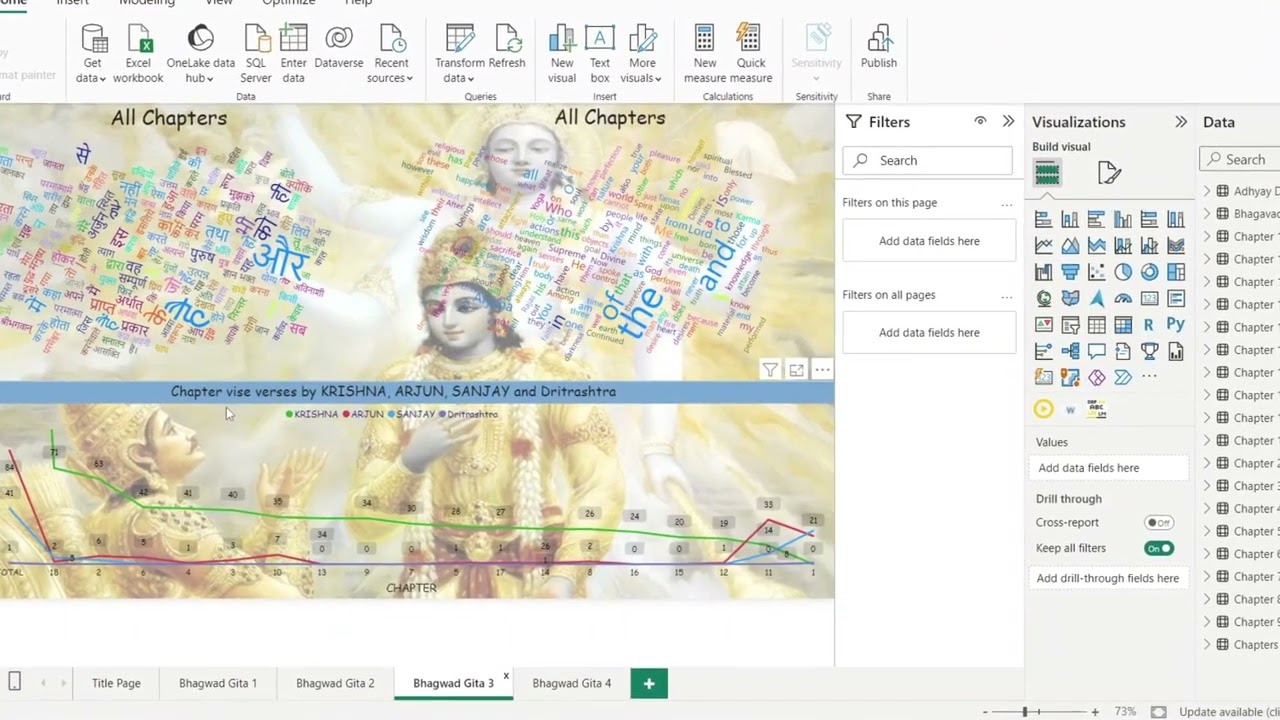The image size is (1280, 720).
Task: Open the Recent sources dropdown
Action: [x=391, y=78]
